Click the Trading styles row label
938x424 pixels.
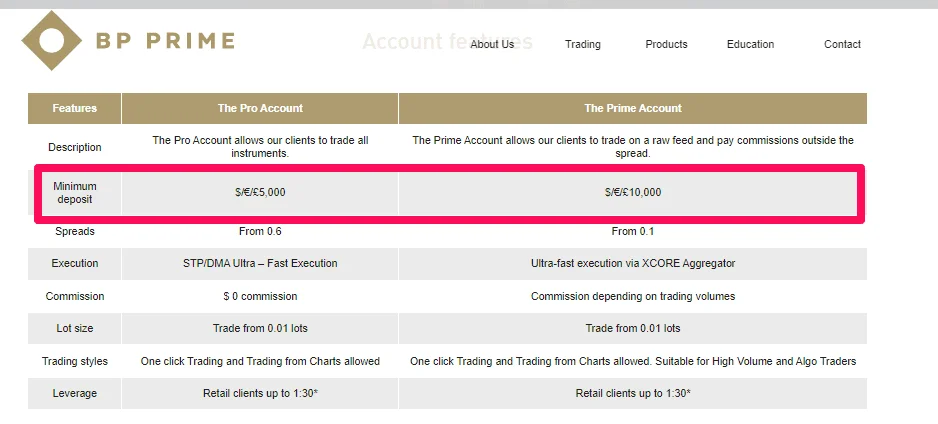point(75,361)
